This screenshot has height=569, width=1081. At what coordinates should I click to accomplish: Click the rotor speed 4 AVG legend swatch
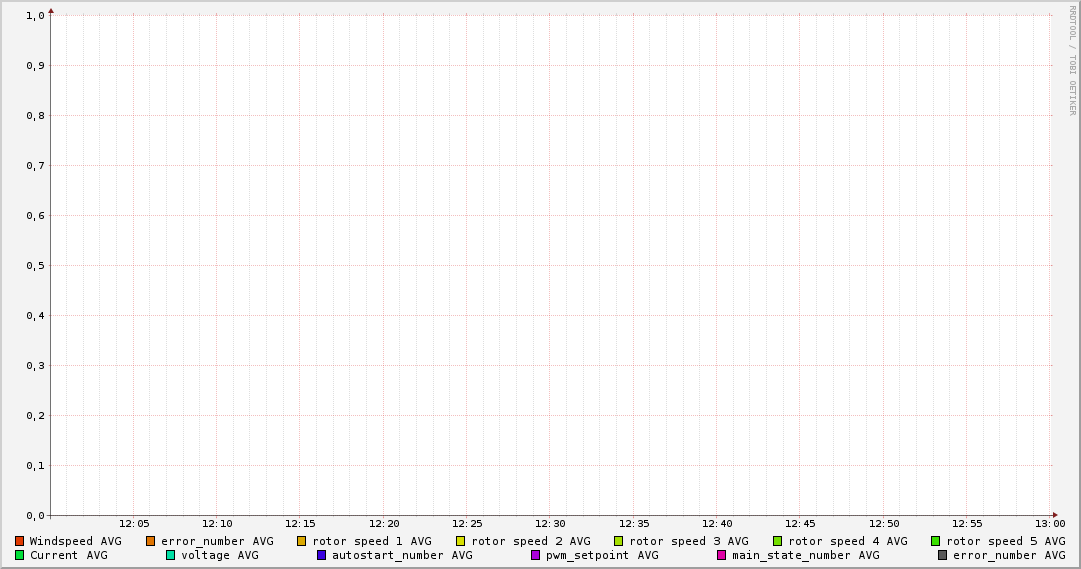(x=778, y=541)
